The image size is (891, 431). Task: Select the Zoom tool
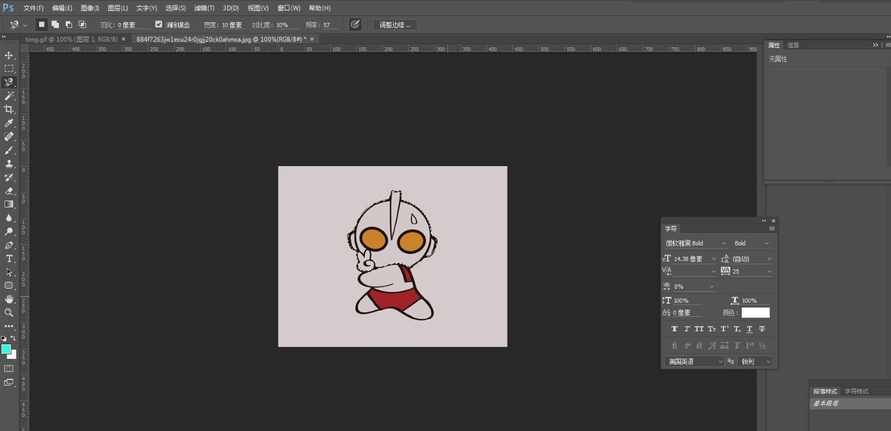point(9,312)
